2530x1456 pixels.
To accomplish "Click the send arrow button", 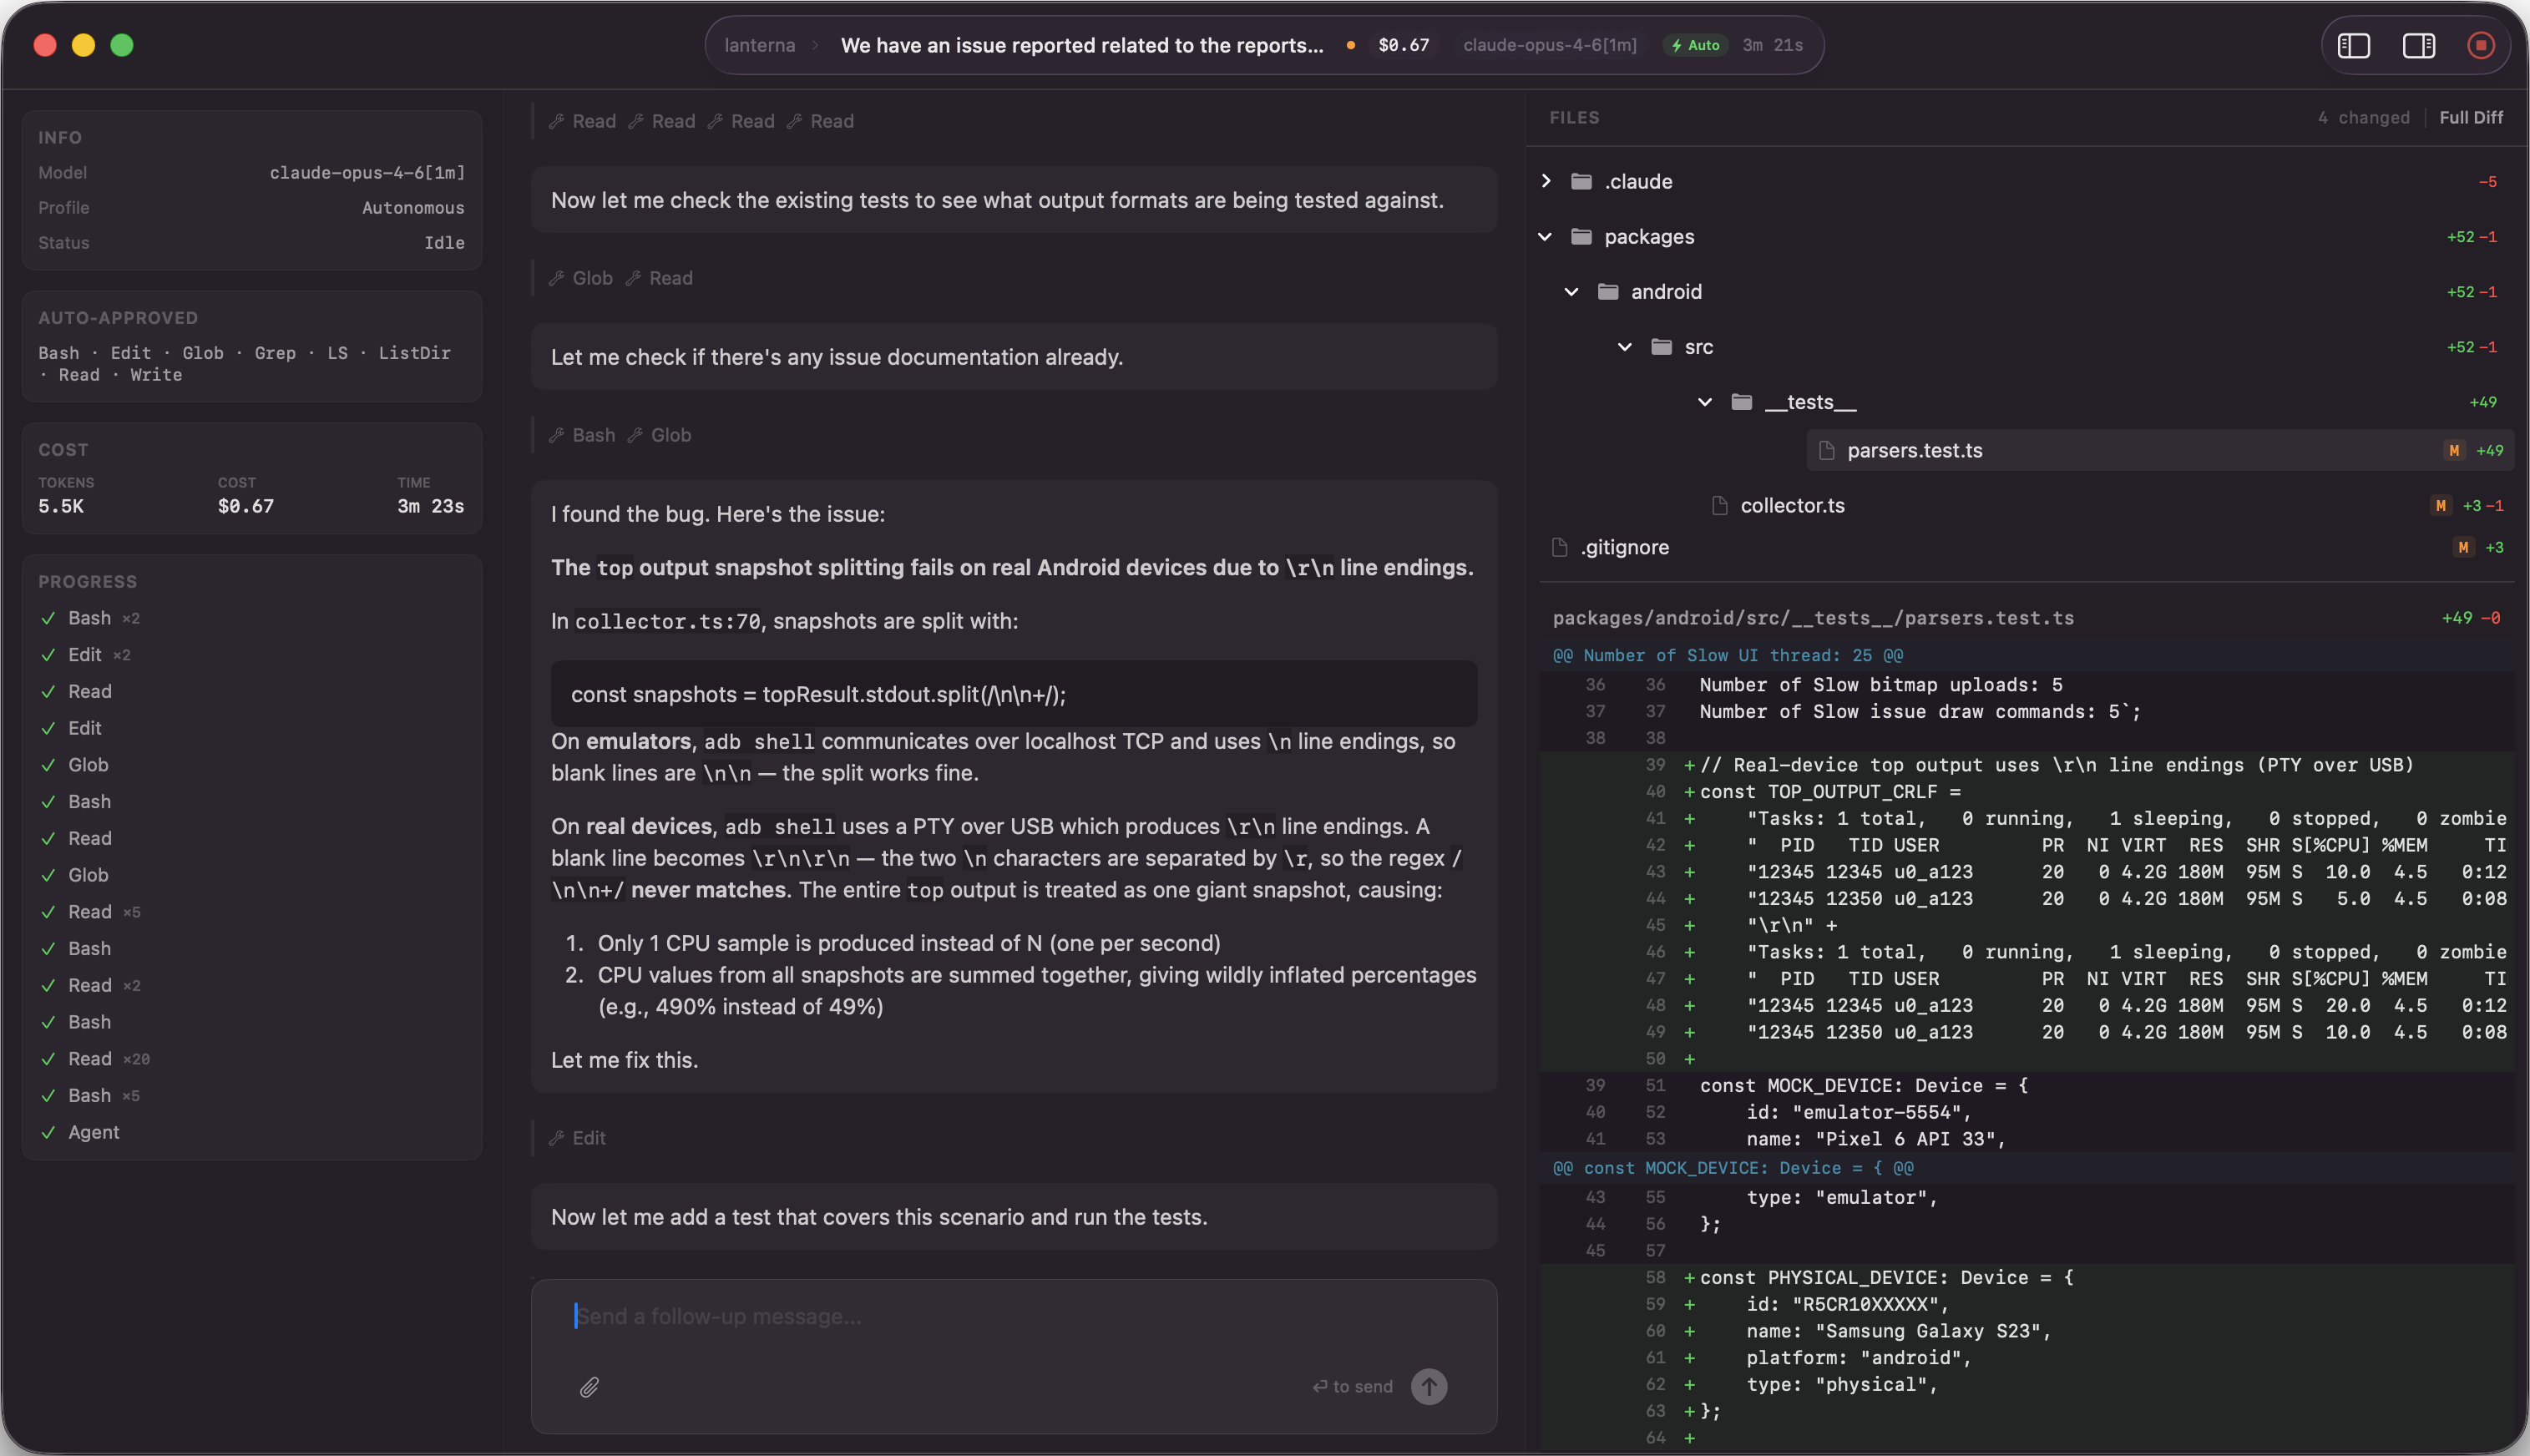I will click(1429, 1386).
